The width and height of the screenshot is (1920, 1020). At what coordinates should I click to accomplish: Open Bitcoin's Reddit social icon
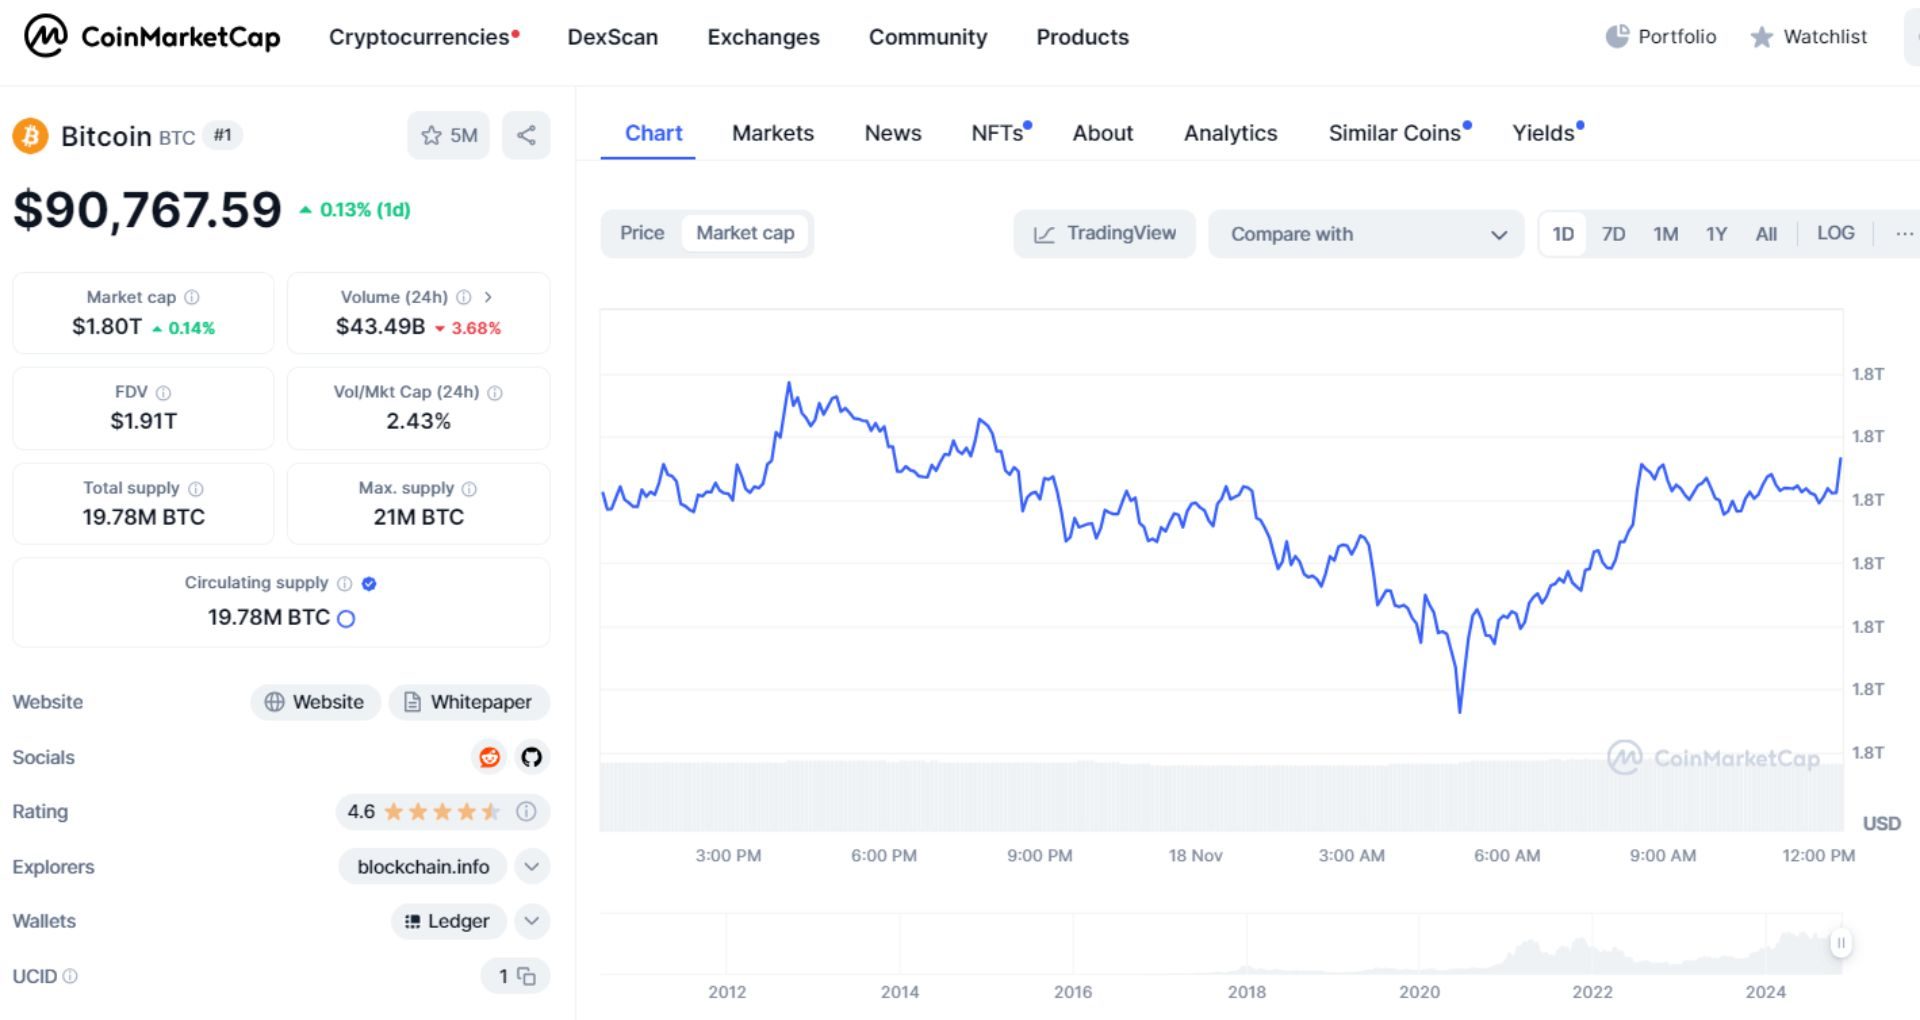(x=489, y=757)
